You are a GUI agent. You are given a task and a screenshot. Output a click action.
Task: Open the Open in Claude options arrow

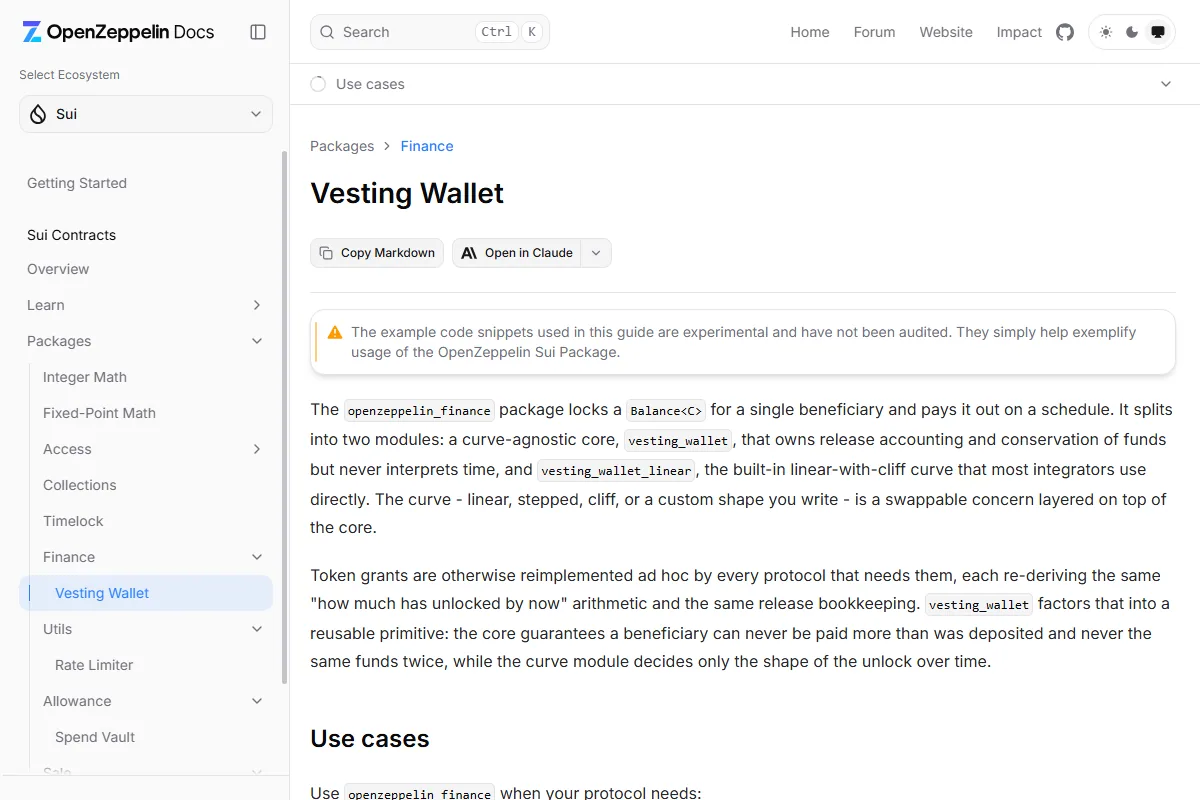596,253
